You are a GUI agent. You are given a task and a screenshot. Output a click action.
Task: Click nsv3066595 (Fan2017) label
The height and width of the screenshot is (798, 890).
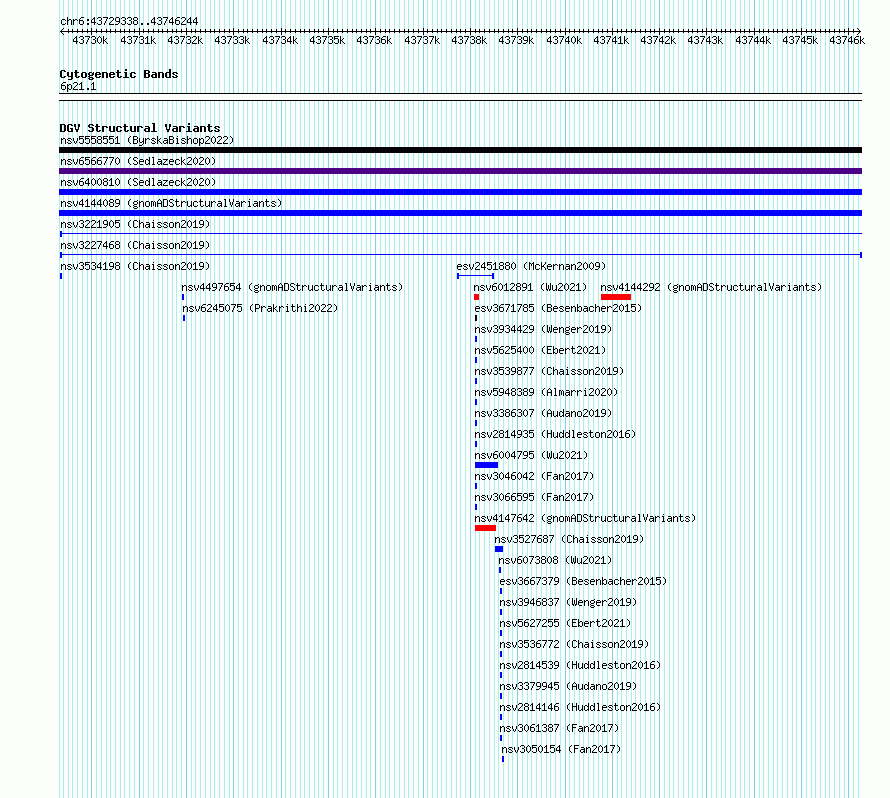534,497
